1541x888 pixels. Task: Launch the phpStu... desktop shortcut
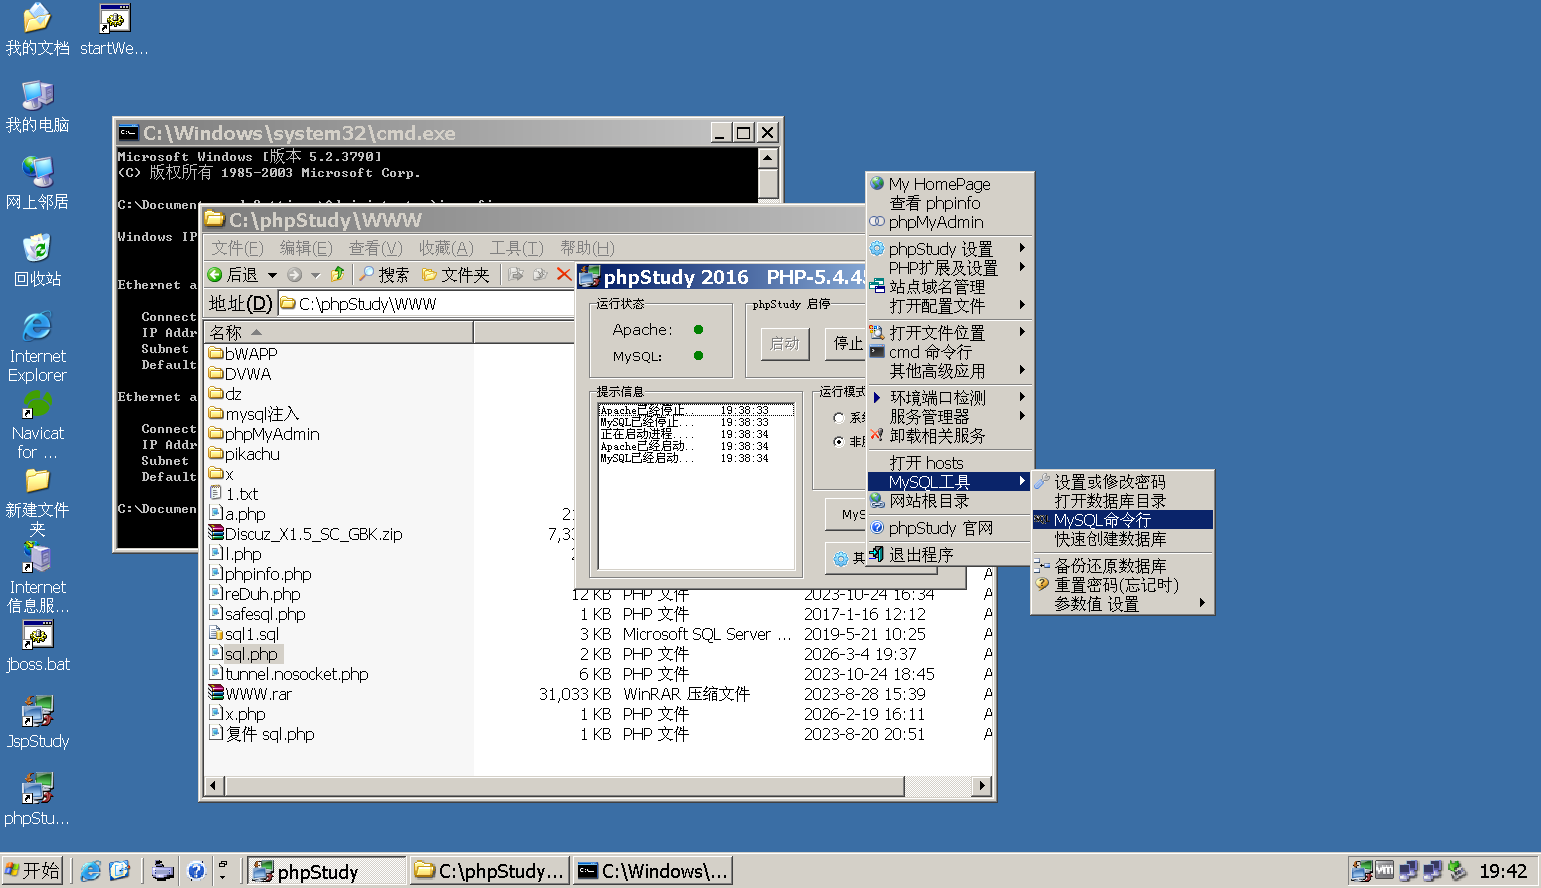(x=37, y=800)
